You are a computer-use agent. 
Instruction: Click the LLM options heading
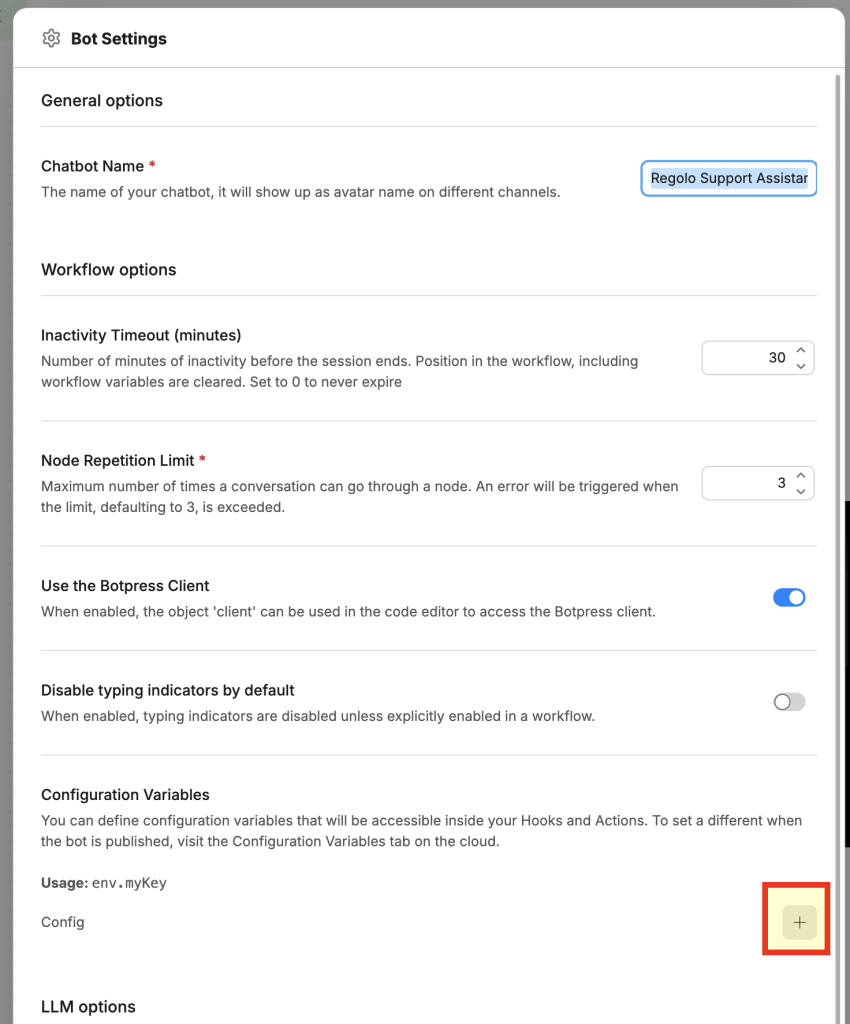click(88, 1007)
